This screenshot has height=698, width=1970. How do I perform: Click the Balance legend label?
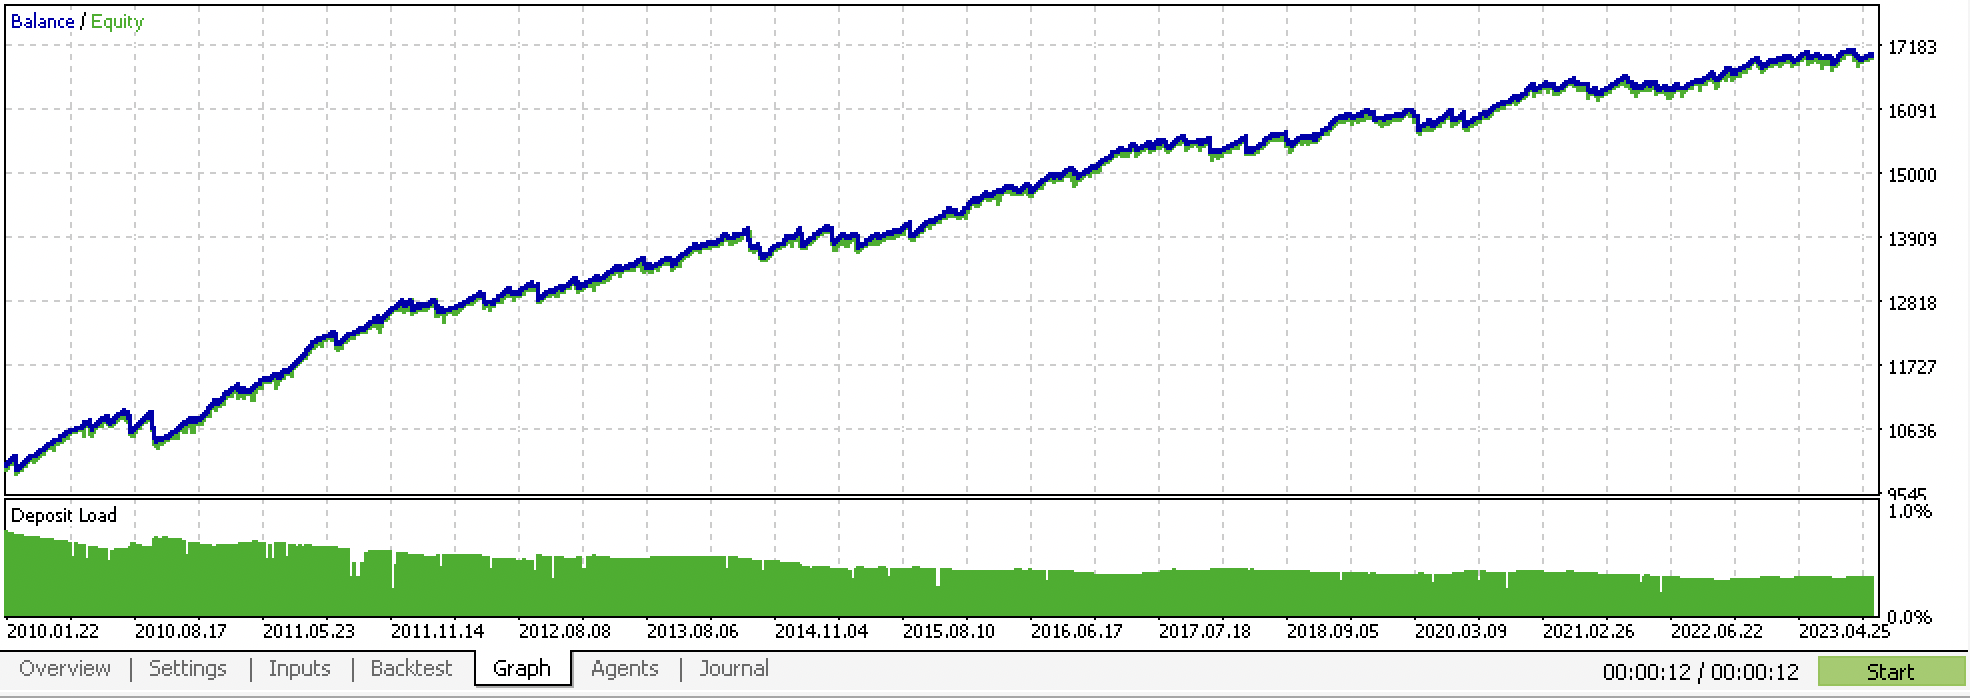click(x=42, y=22)
